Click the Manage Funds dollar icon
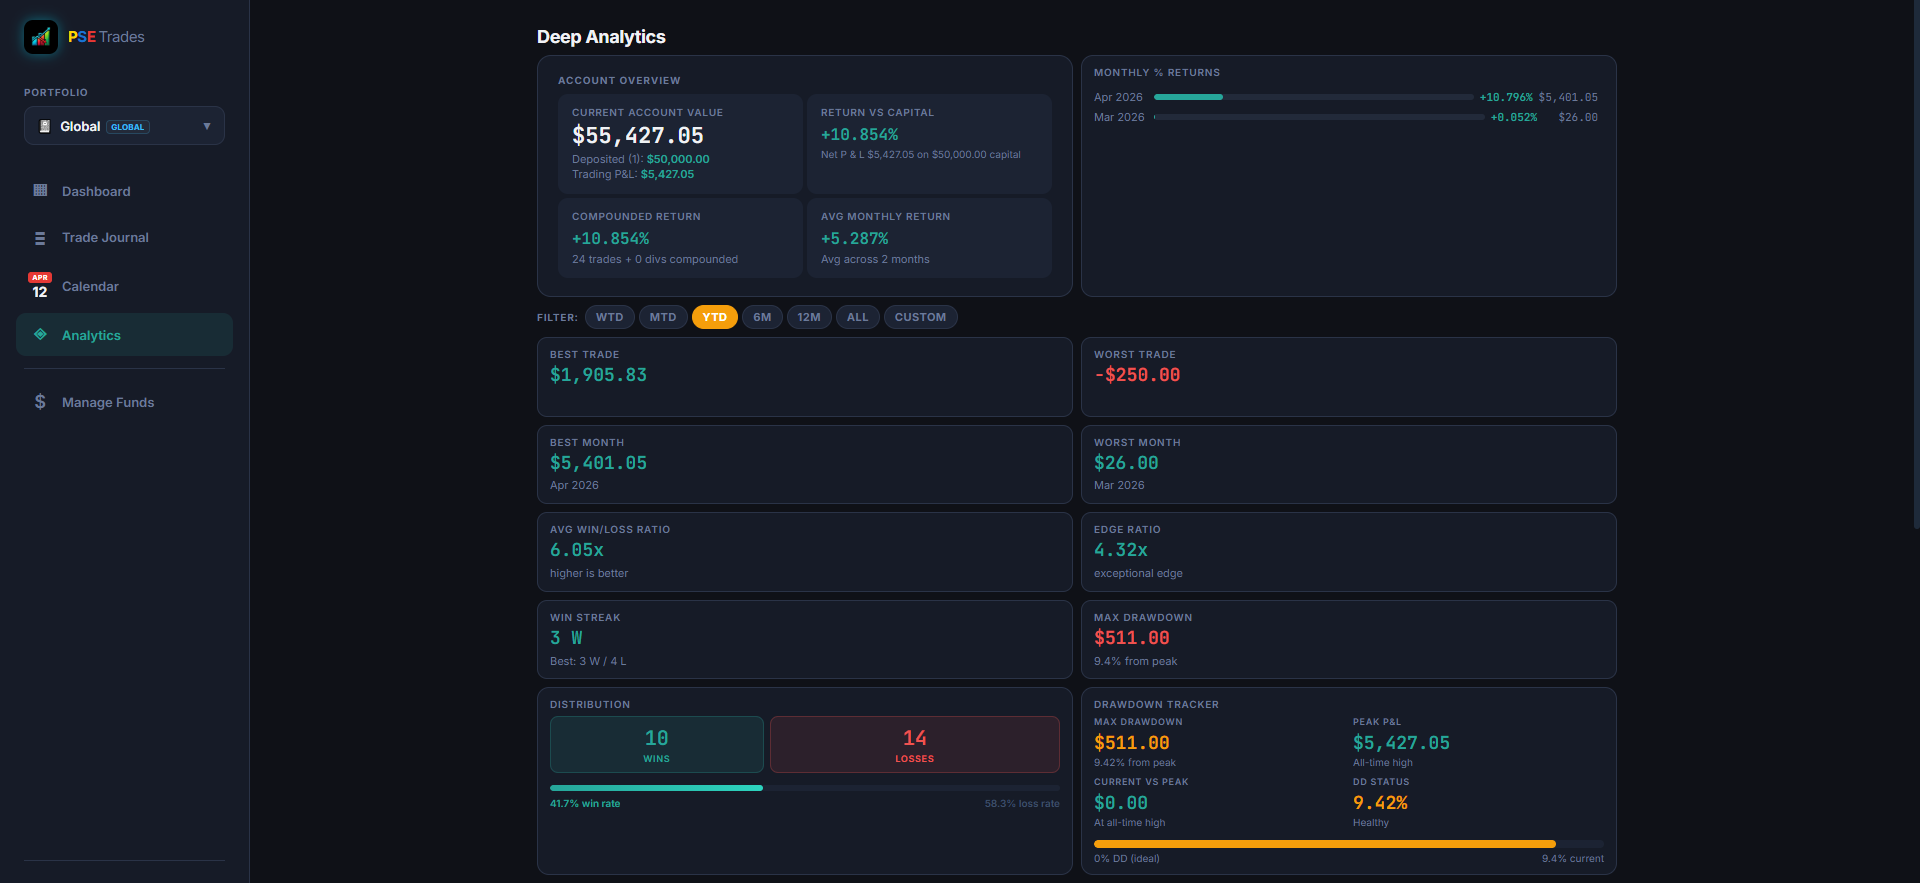The width and height of the screenshot is (1920, 883). pyautogui.click(x=40, y=402)
